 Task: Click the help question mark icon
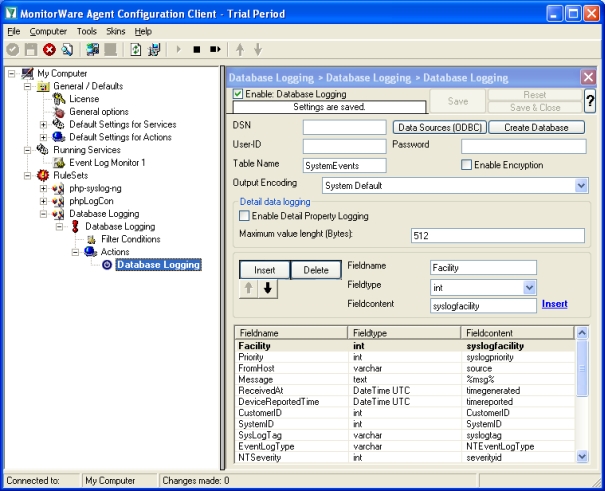click(589, 101)
